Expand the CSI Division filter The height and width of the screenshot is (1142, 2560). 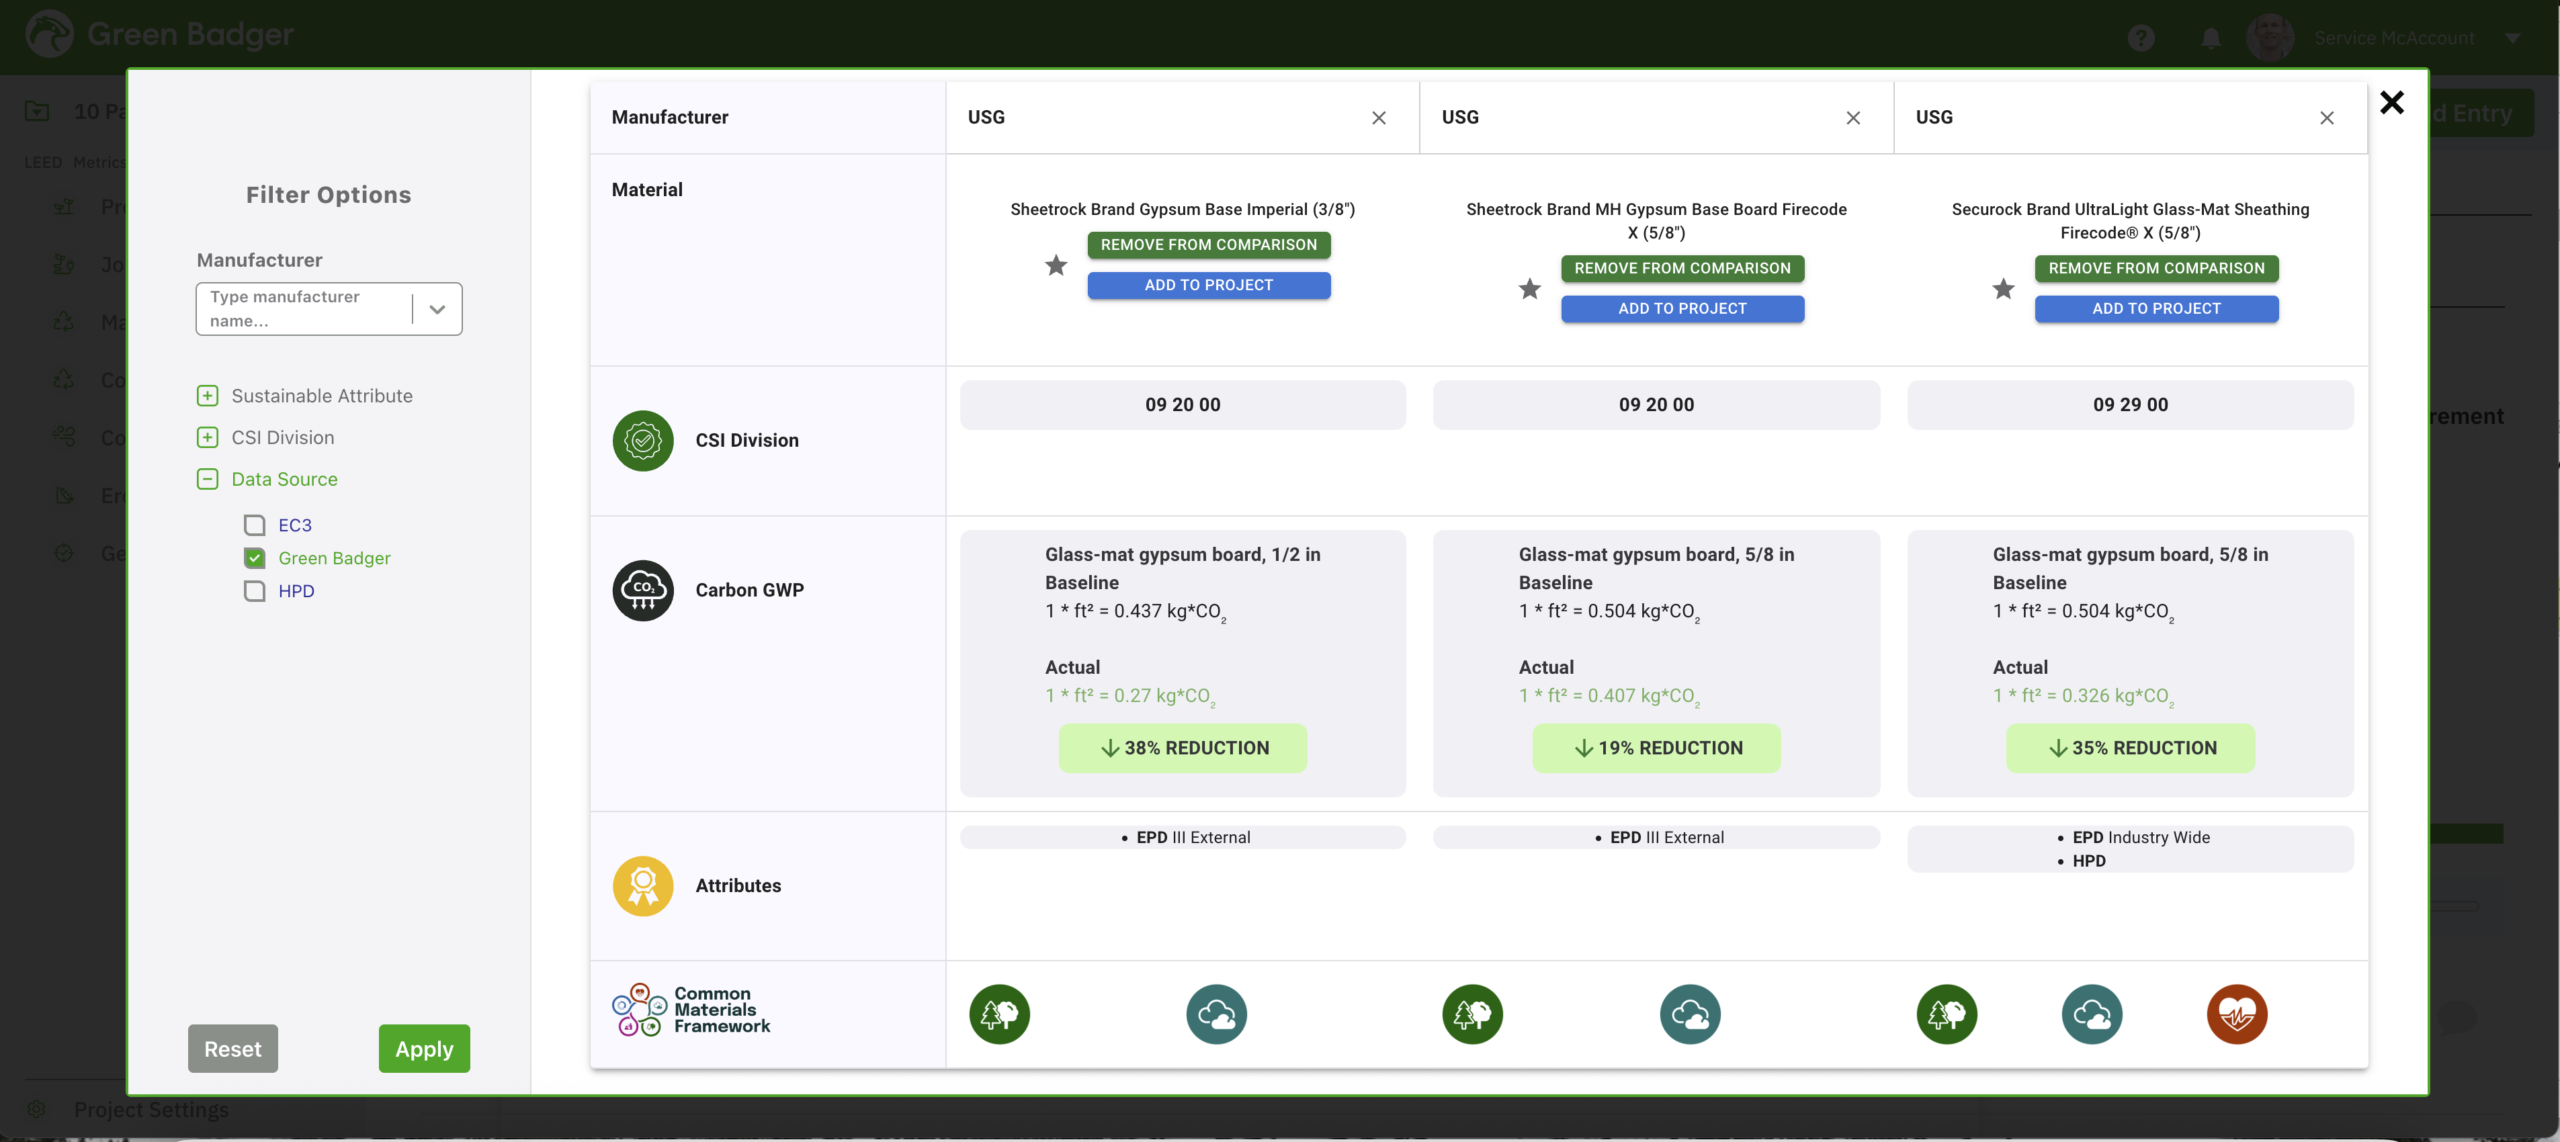click(x=207, y=437)
